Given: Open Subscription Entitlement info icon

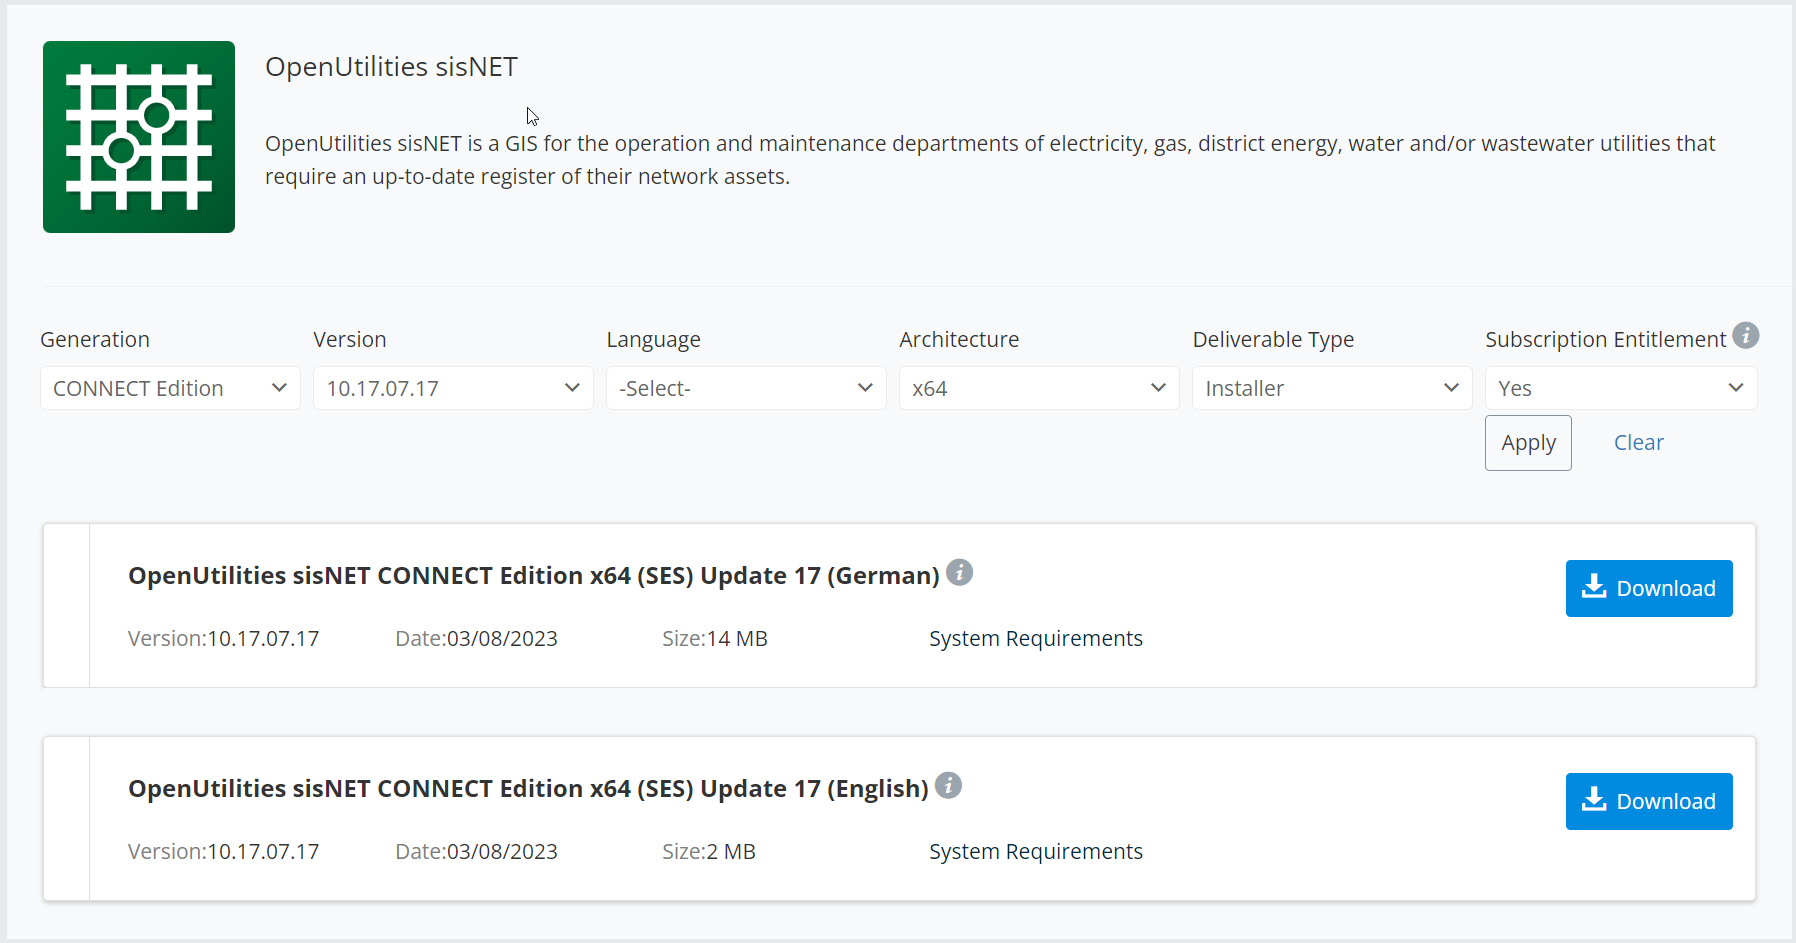Looking at the screenshot, I should click(x=1746, y=335).
